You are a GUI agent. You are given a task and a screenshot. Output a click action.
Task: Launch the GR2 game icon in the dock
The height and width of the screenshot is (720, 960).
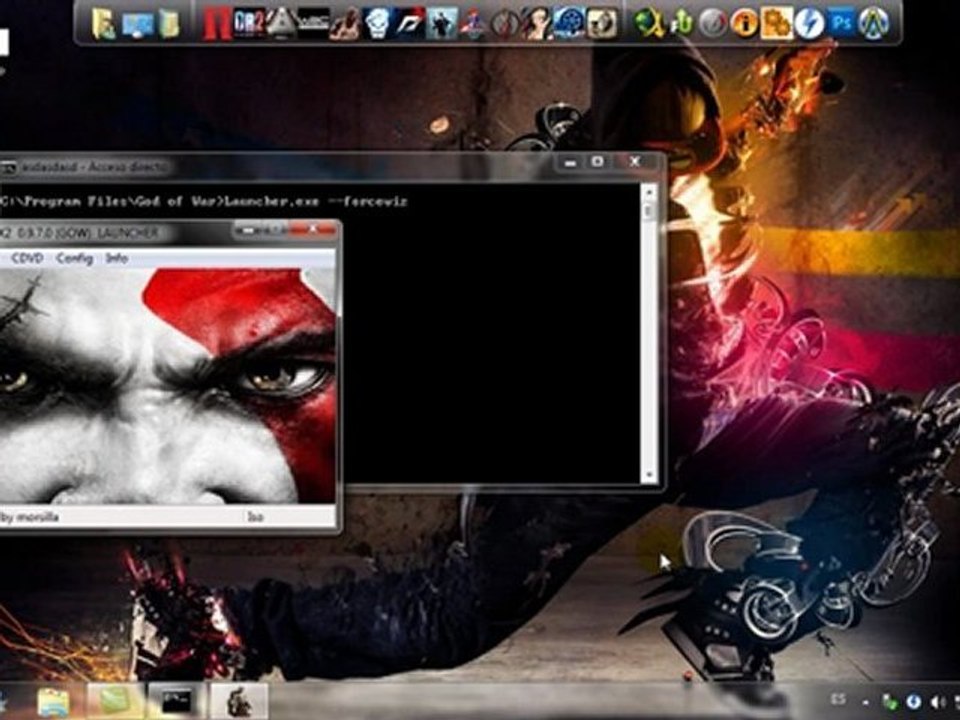pyautogui.click(x=249, y=23)
